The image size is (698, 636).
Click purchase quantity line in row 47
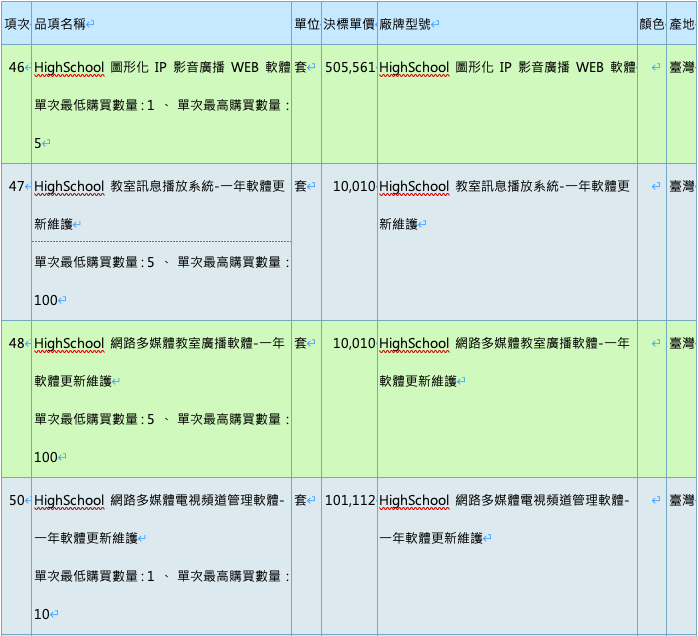162,263
